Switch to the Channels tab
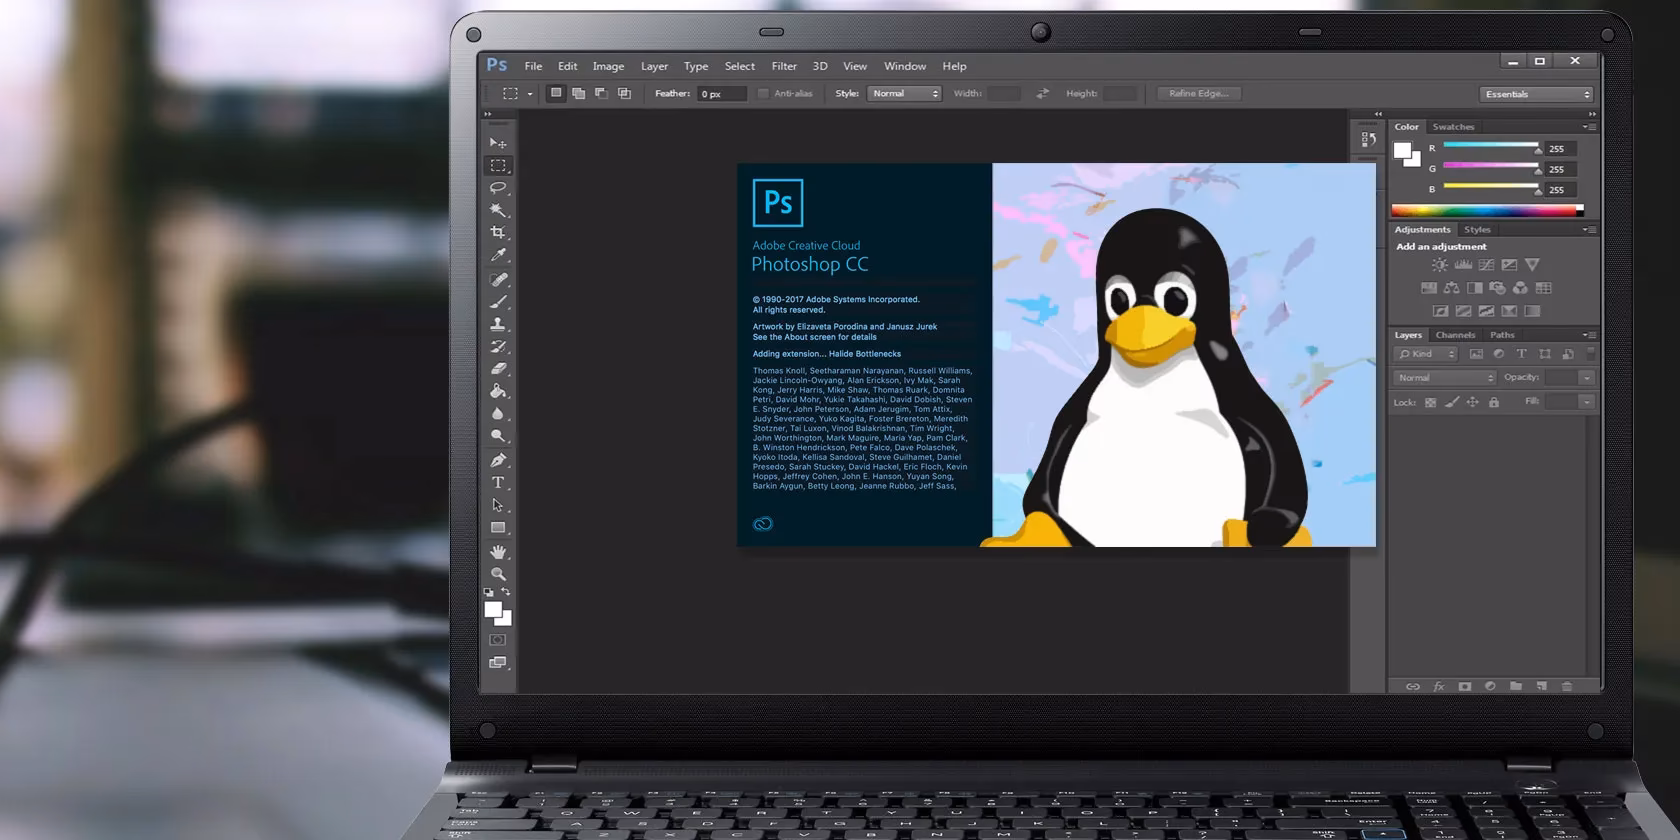This screenshot has width=1680, height=840. click(x=1455, y=335)
